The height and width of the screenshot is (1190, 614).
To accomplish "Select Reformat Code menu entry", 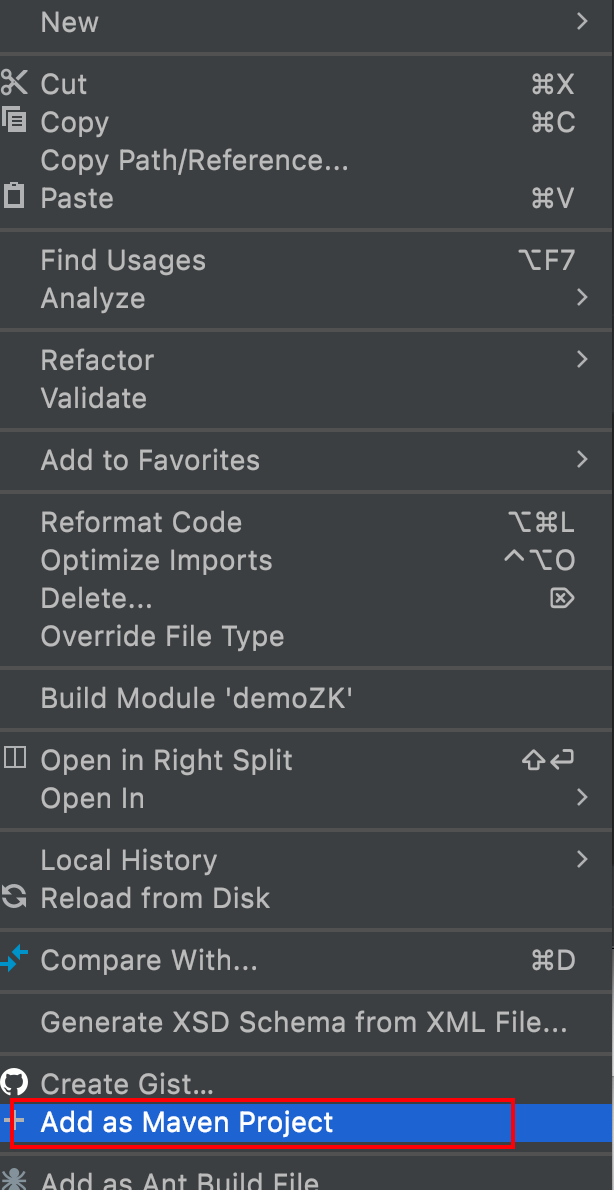I will [x=141, y=522].
